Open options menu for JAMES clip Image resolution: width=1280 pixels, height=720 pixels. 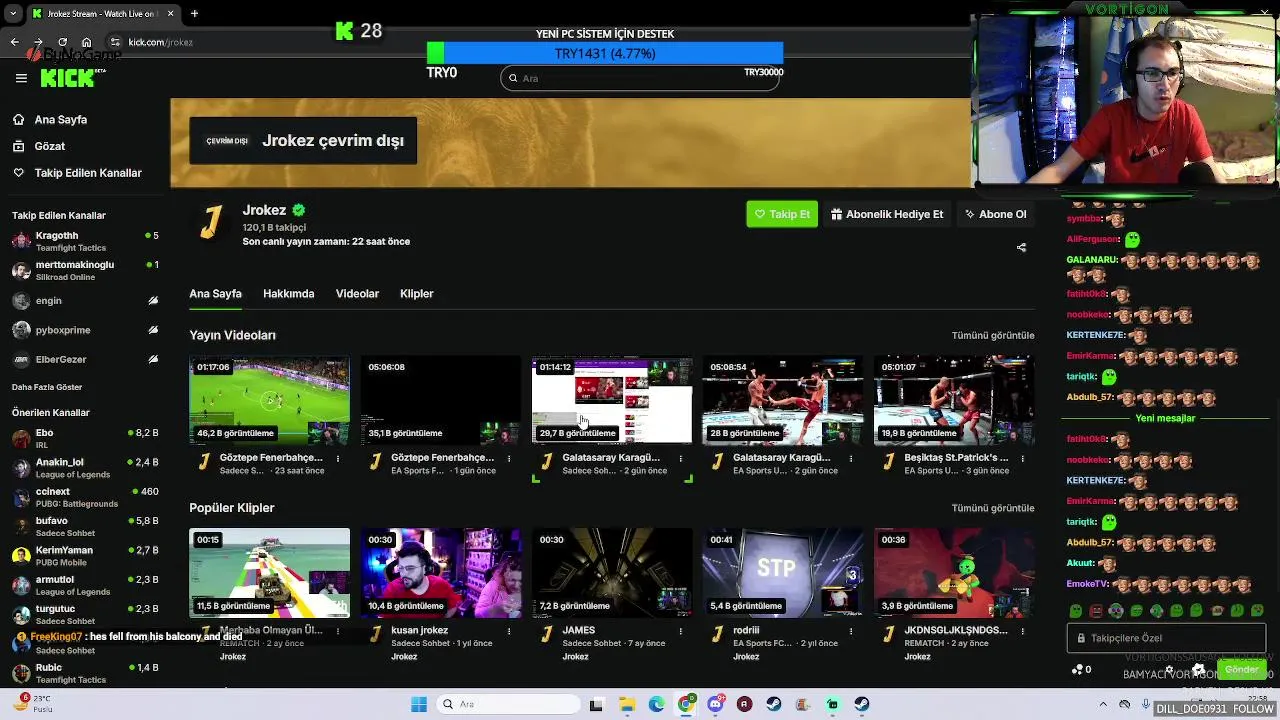[x=680, y=632]
